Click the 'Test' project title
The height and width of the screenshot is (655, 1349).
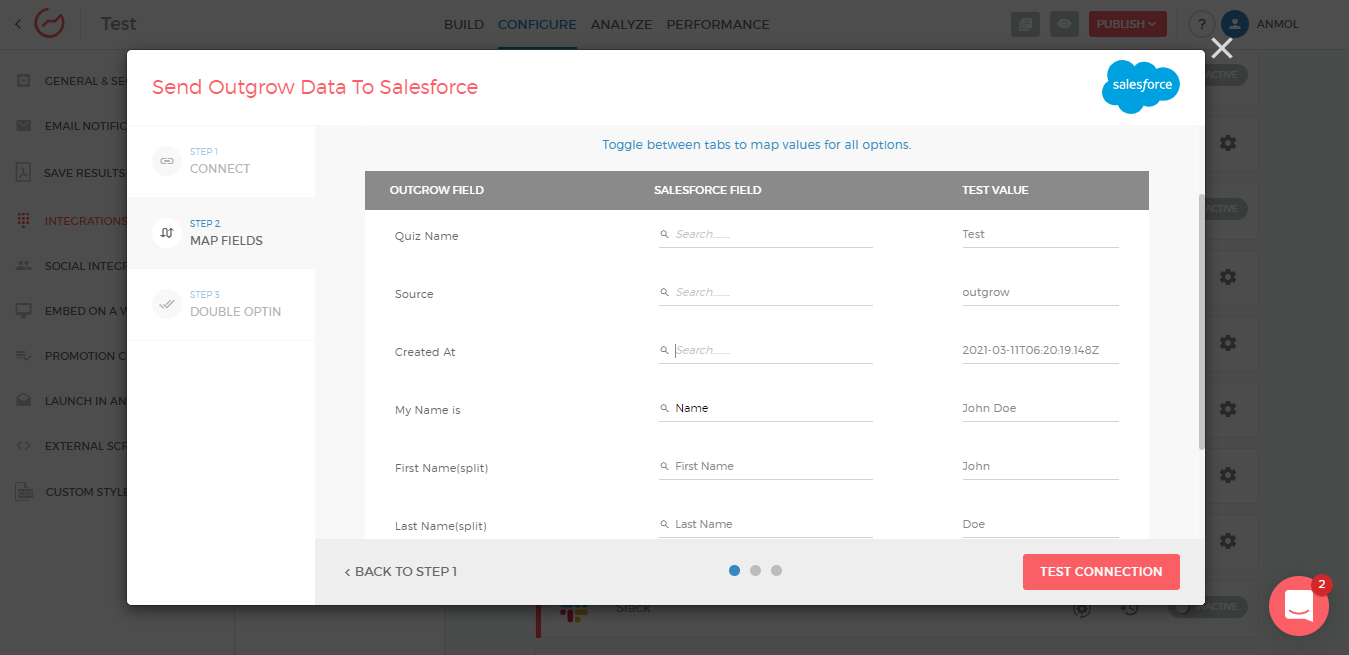click(x=118, y=24)
